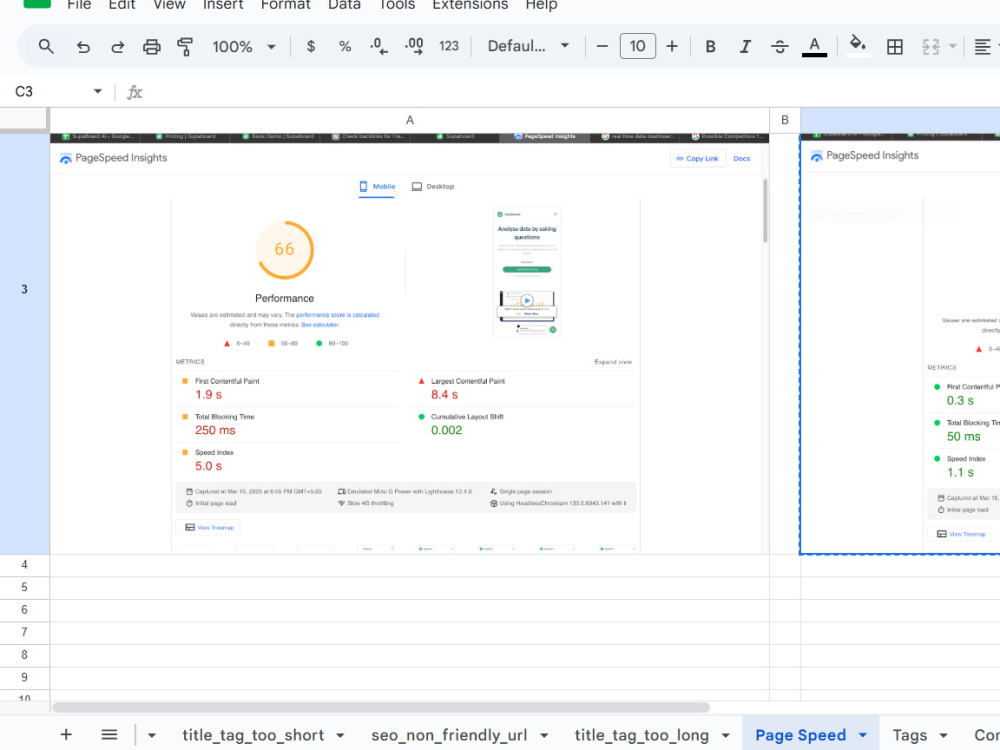Open the Tools menu
The image size is (1000, 750).
(x=397, y=5)
